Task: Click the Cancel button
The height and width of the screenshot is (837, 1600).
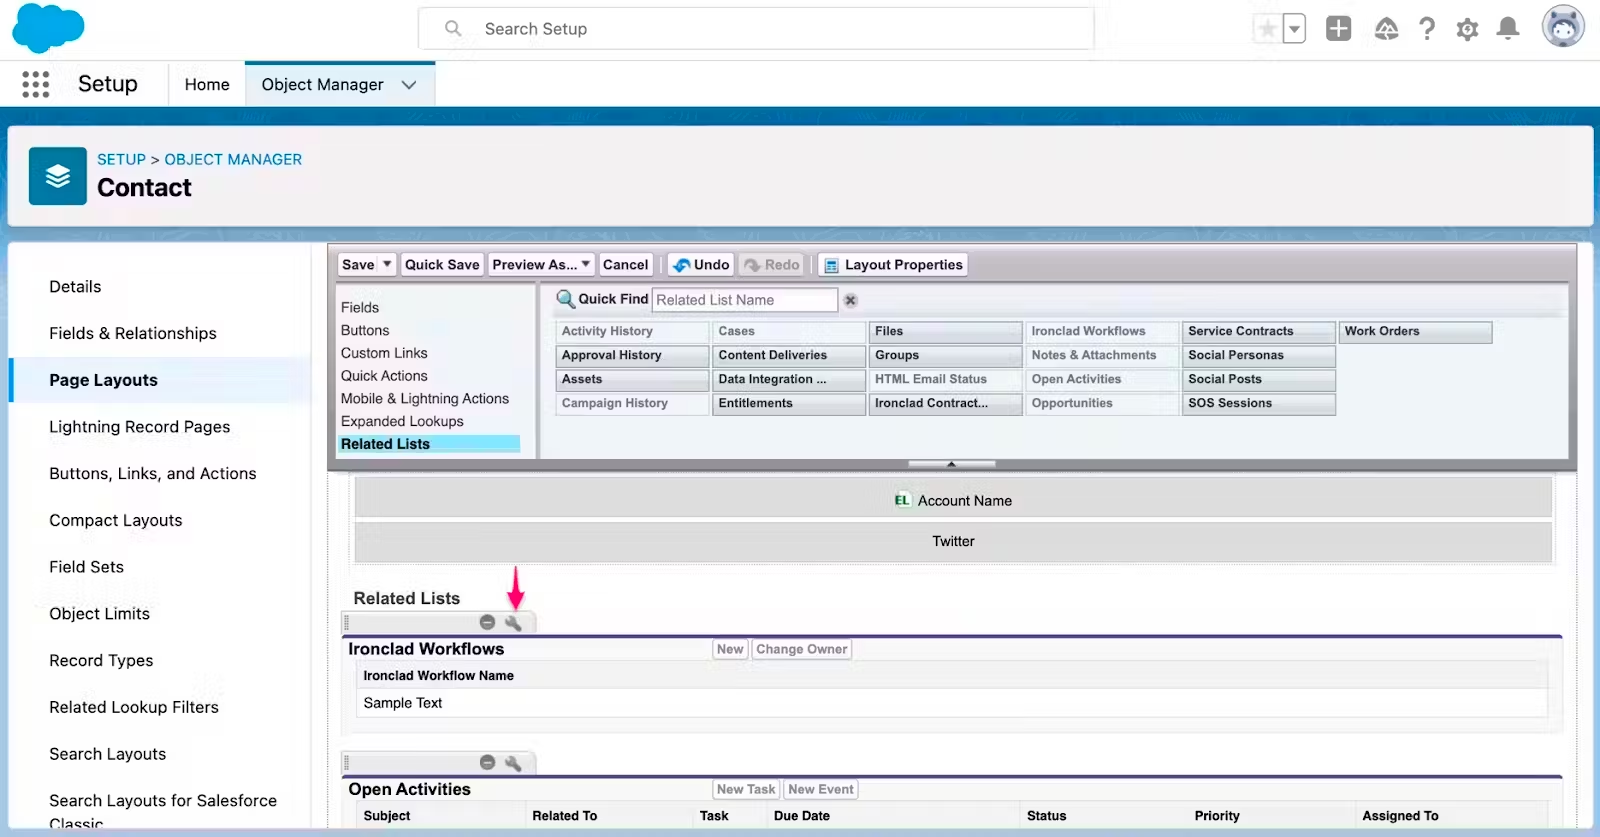Action: [x=626, y=265]
